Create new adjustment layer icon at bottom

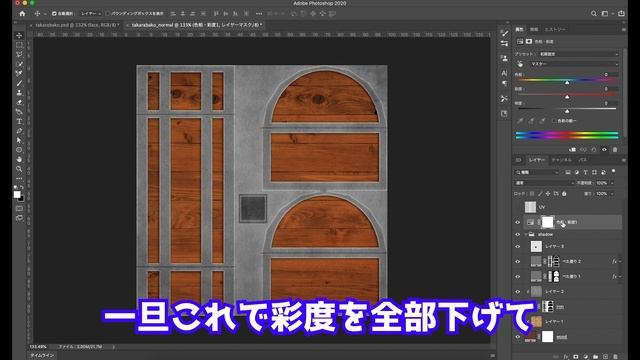click(x=586, y=356)
